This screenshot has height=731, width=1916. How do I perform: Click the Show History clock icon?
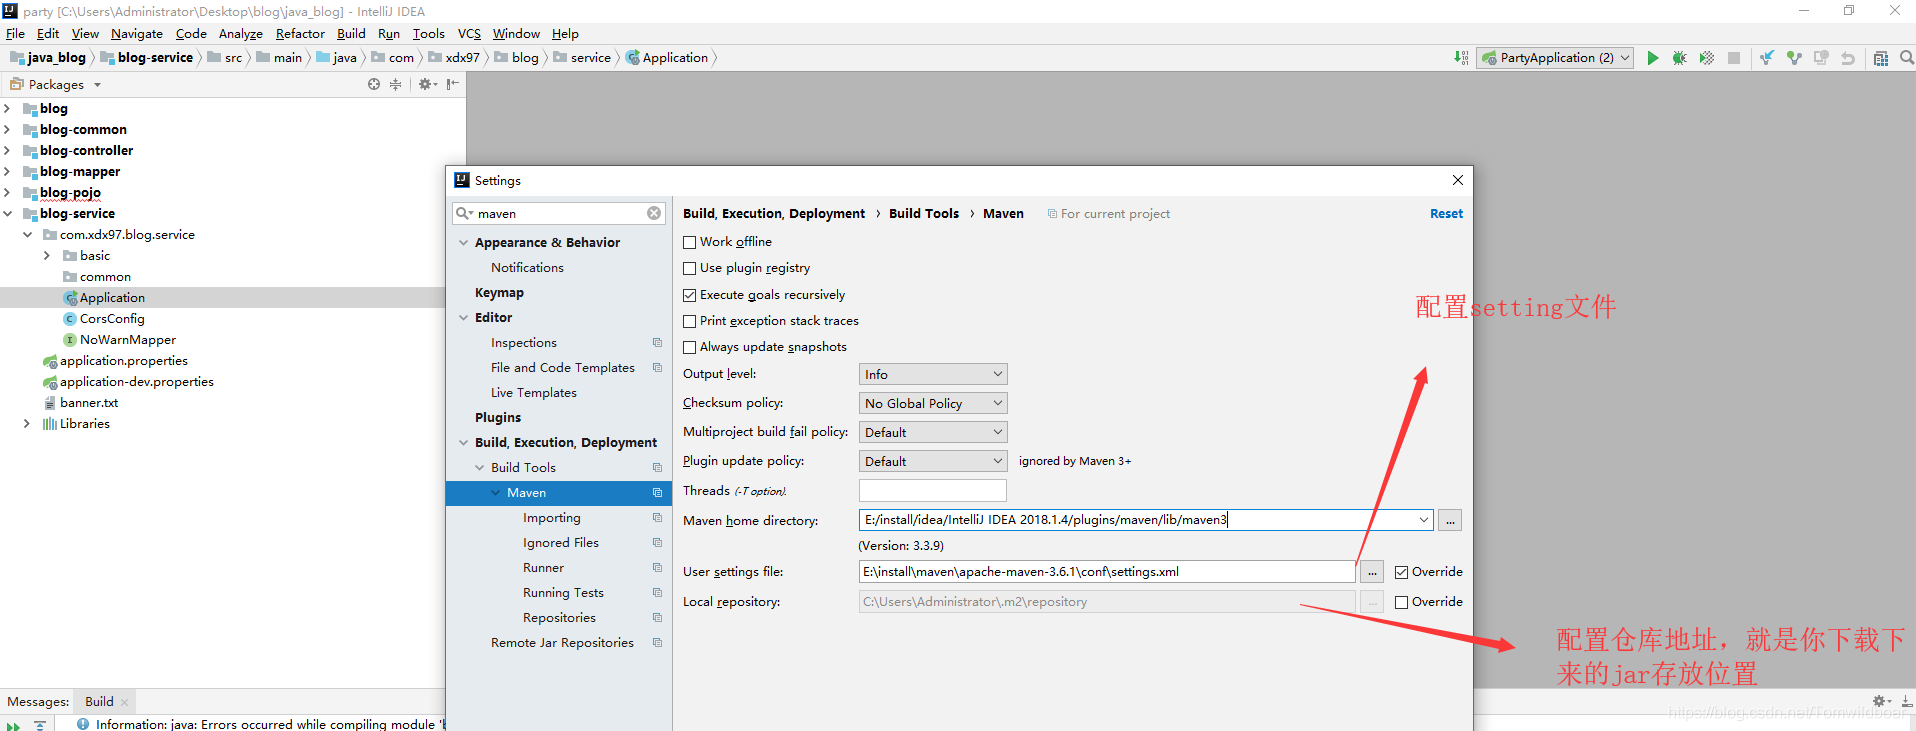point(1821,58)
